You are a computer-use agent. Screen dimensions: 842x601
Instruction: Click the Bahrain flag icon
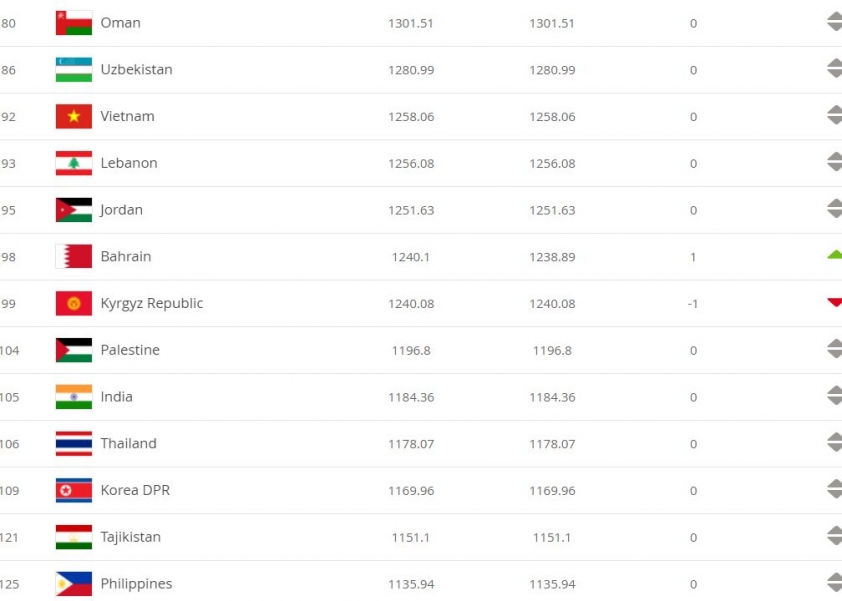(74, 257)
